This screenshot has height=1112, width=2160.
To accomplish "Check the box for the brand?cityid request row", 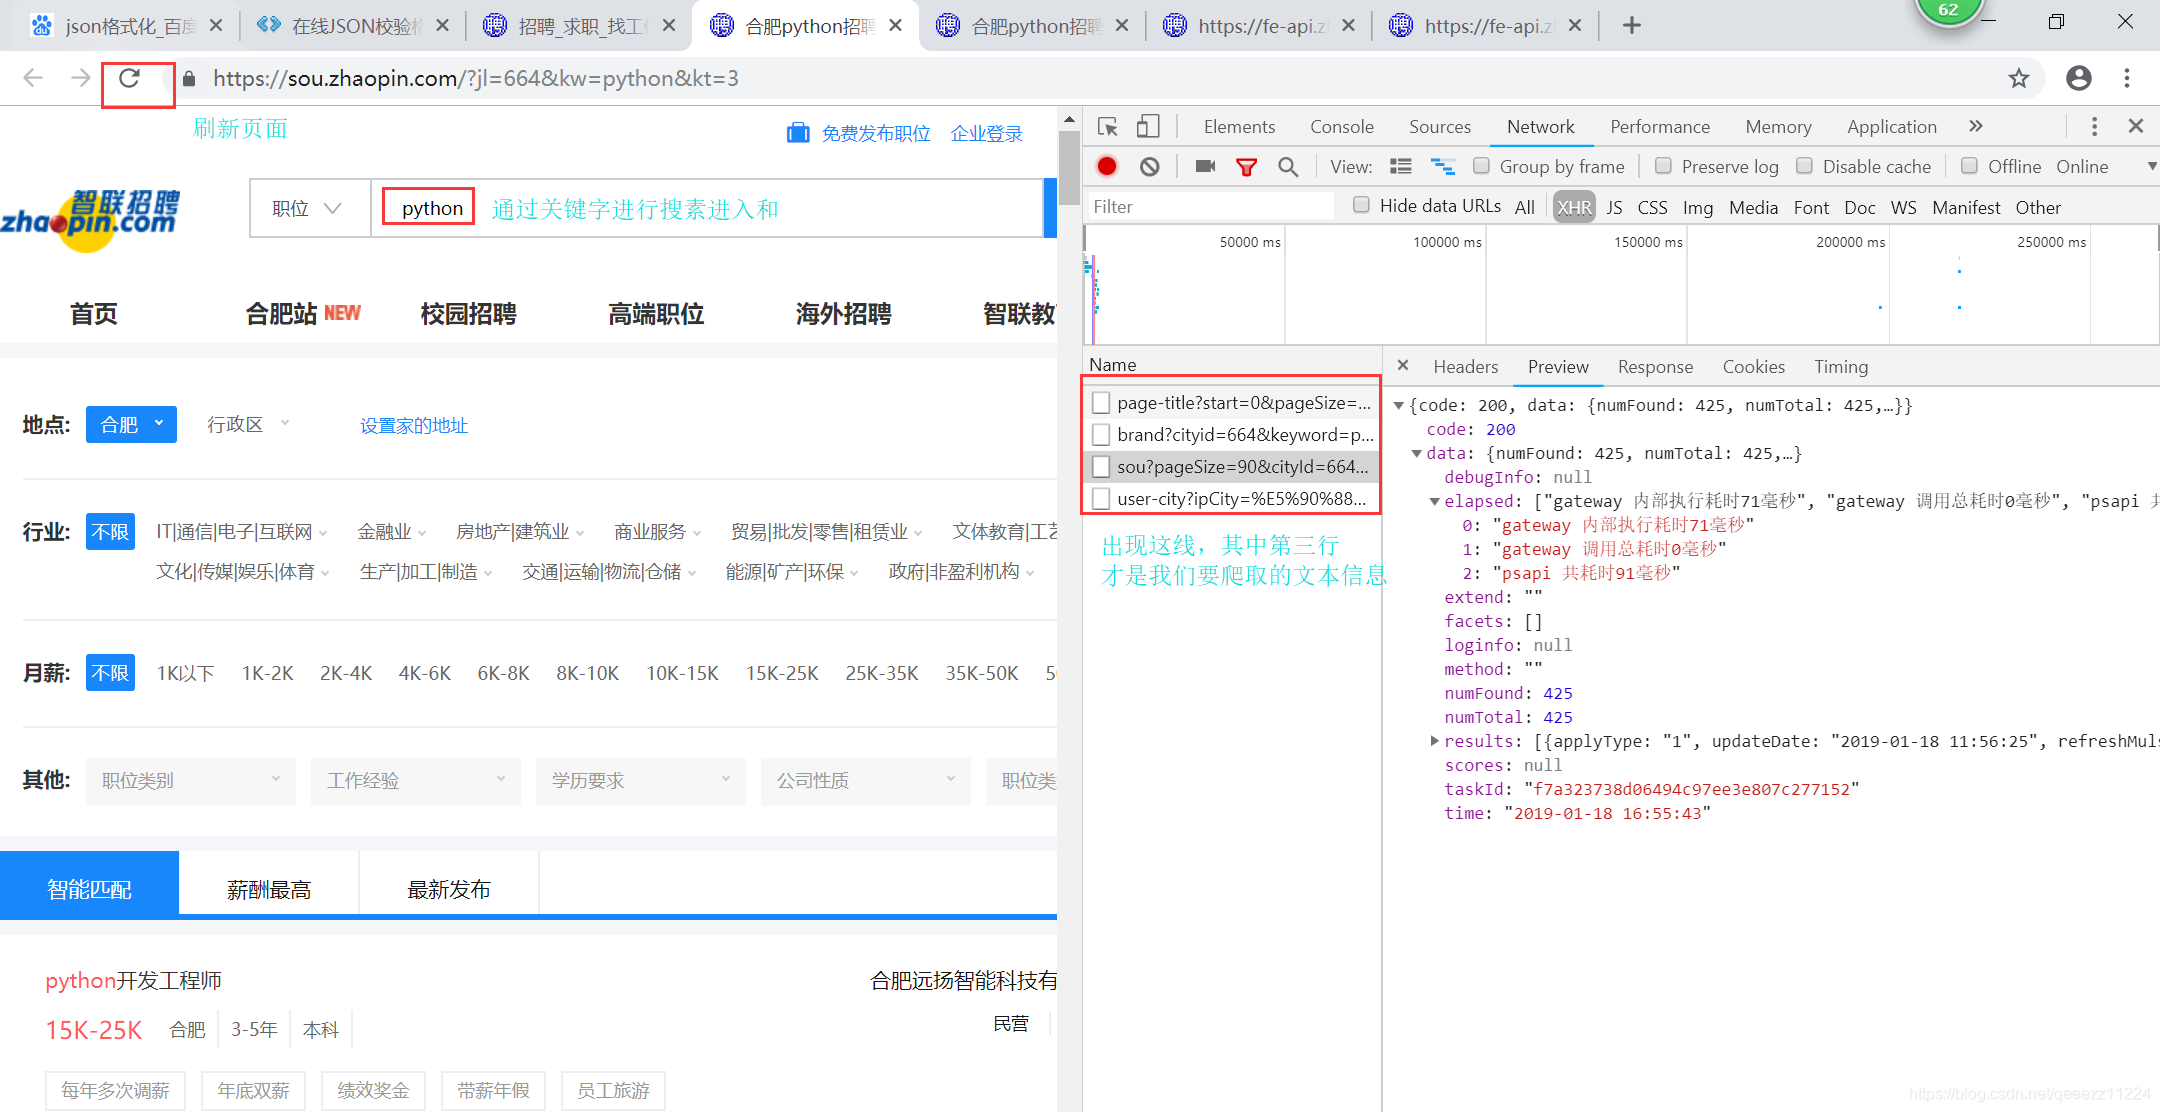I will pos(1101,435).
